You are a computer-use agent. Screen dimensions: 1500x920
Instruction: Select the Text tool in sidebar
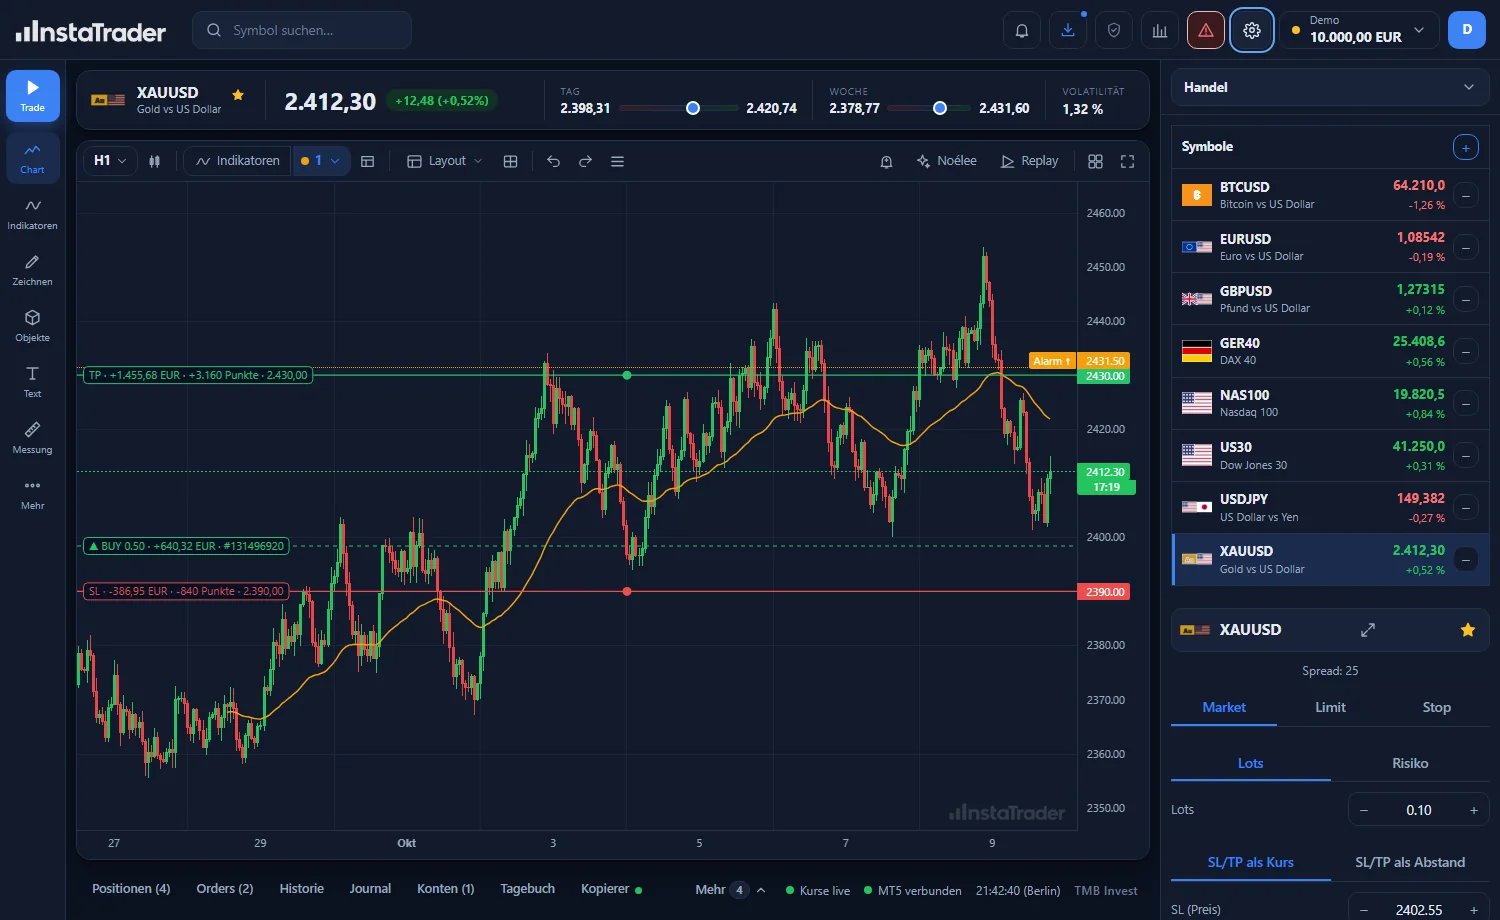pyautogui.click(x=32, y=382)
